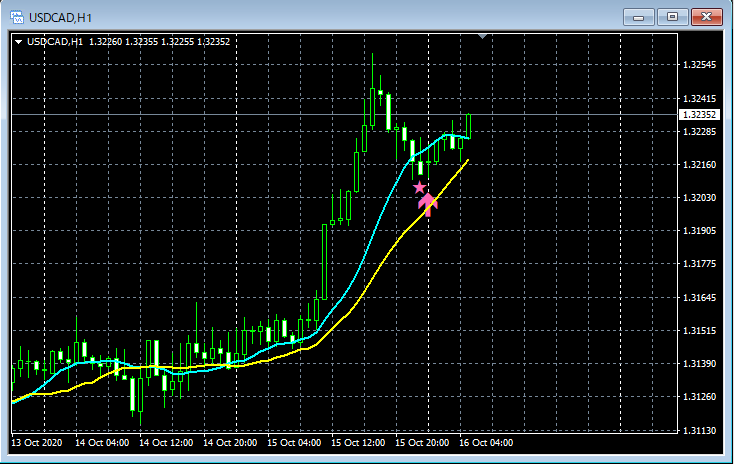The height and width of the screenshot is (464, 735).
Task: Click the 15 Oct 20:00 time label
Action: tap(422, 443)
